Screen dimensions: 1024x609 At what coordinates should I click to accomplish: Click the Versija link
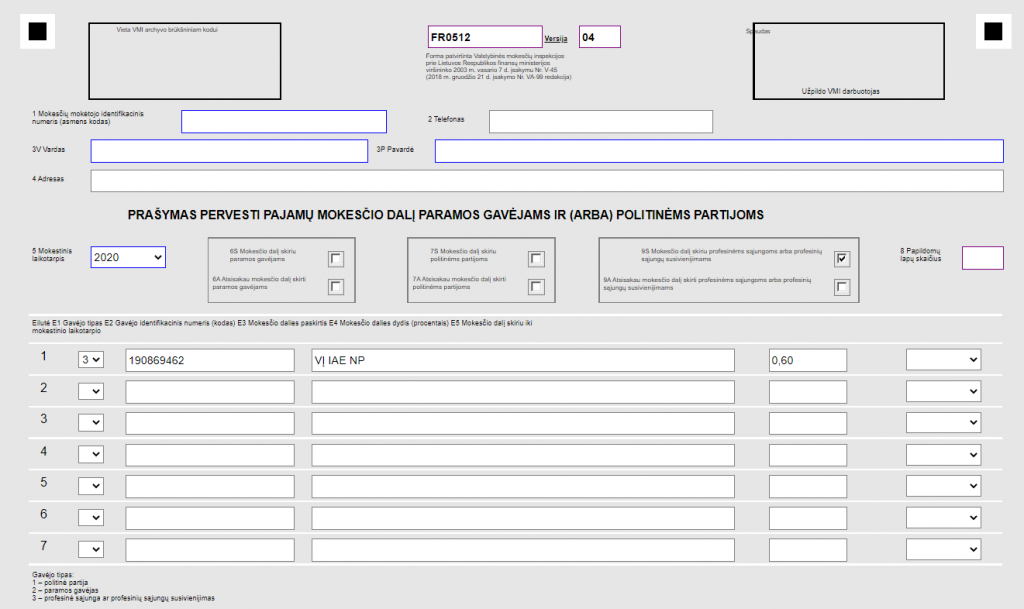pos(556,38)
